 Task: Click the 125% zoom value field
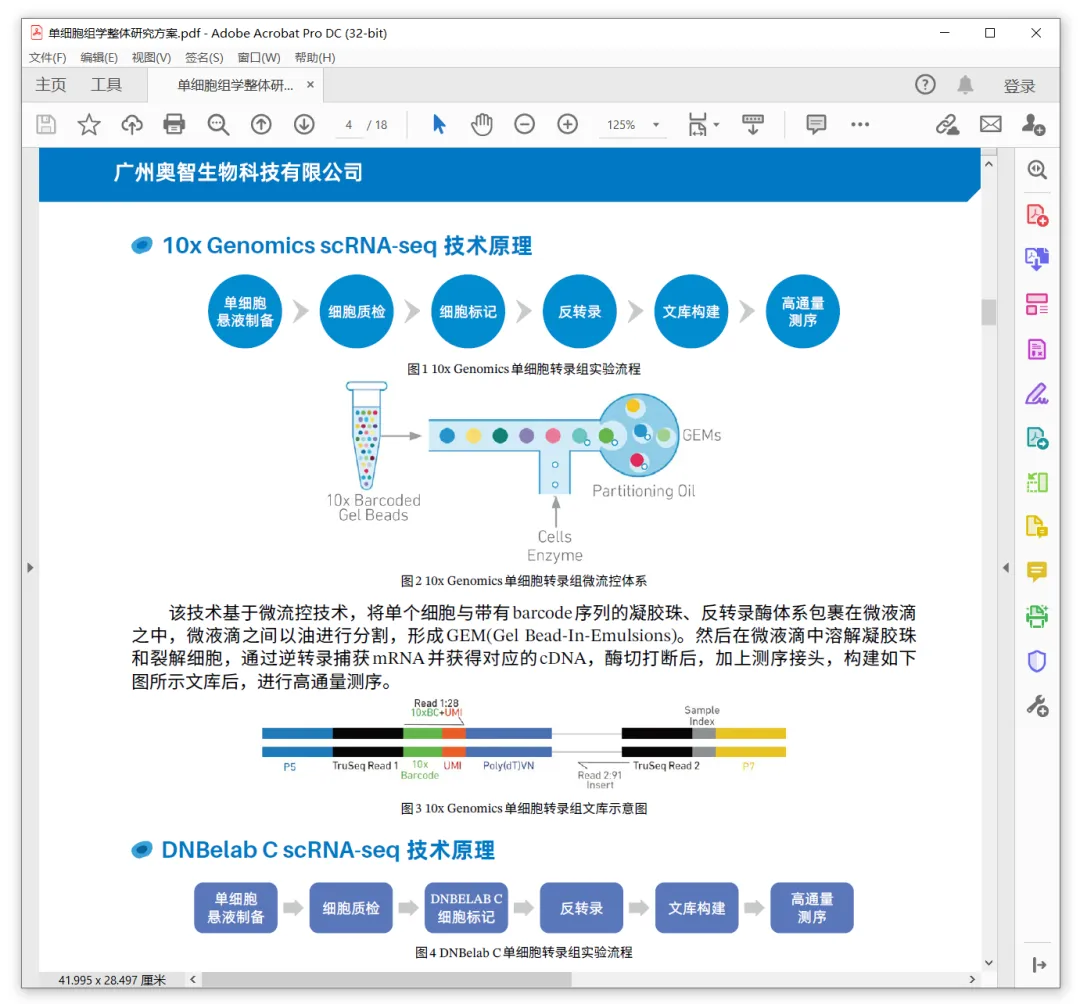pyautogui.click(x=621, y=125)
